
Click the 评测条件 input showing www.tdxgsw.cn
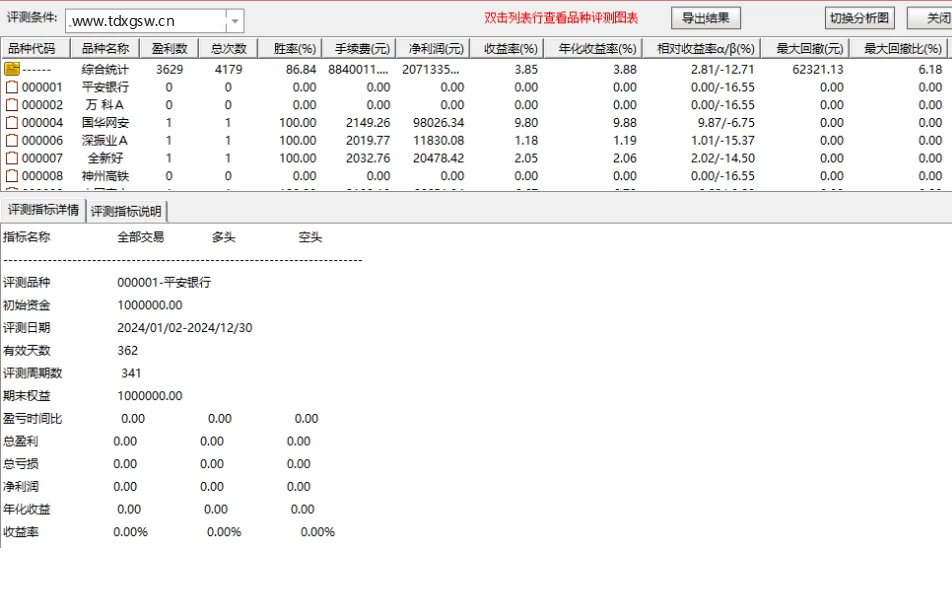[x=146, y=21]
